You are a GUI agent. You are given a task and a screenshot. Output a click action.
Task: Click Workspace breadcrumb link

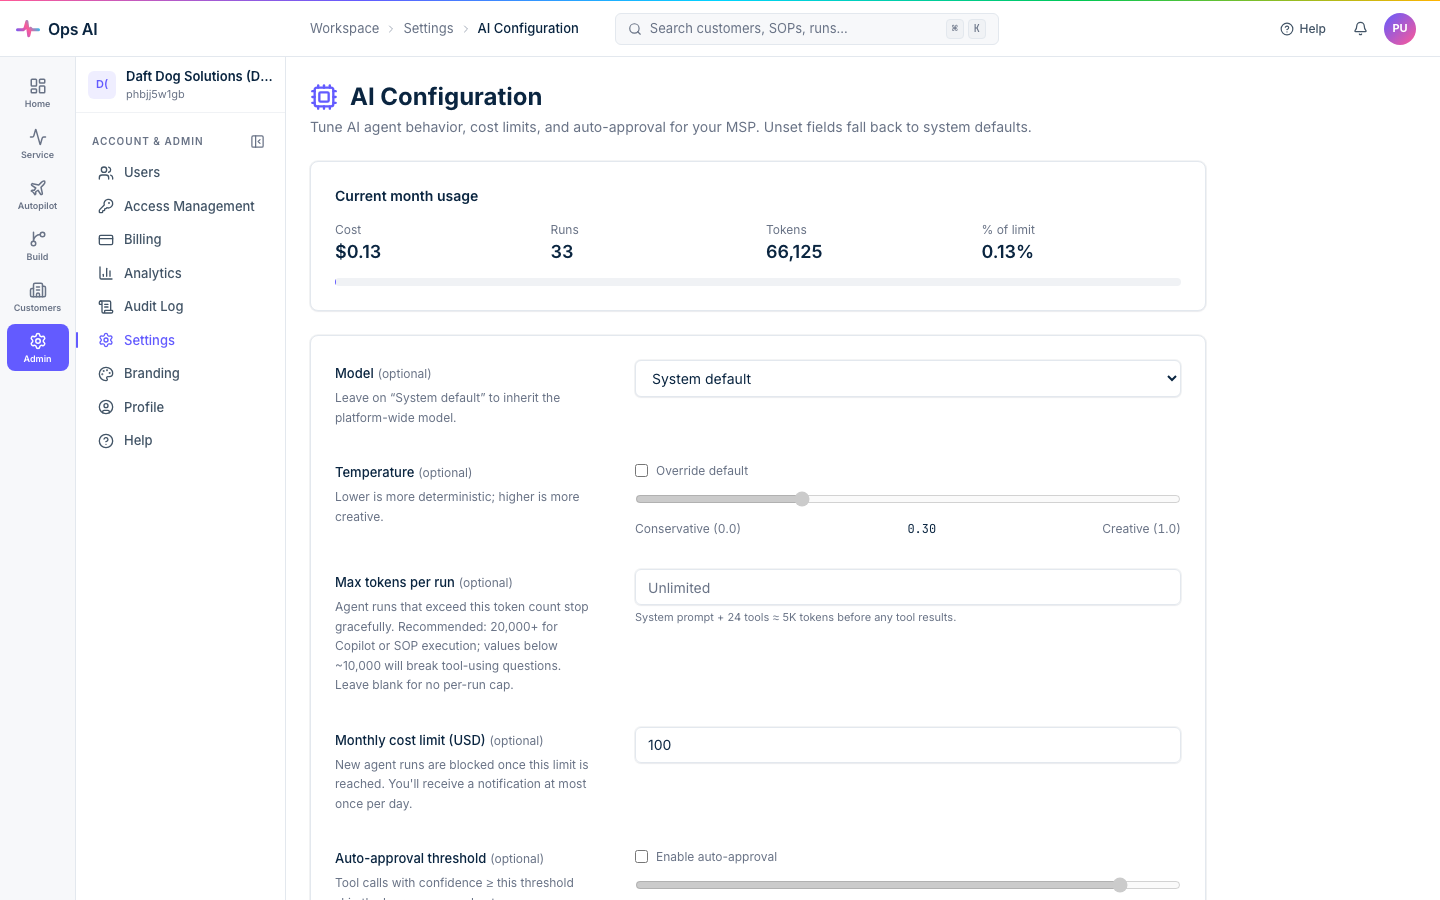click(344, 29)
